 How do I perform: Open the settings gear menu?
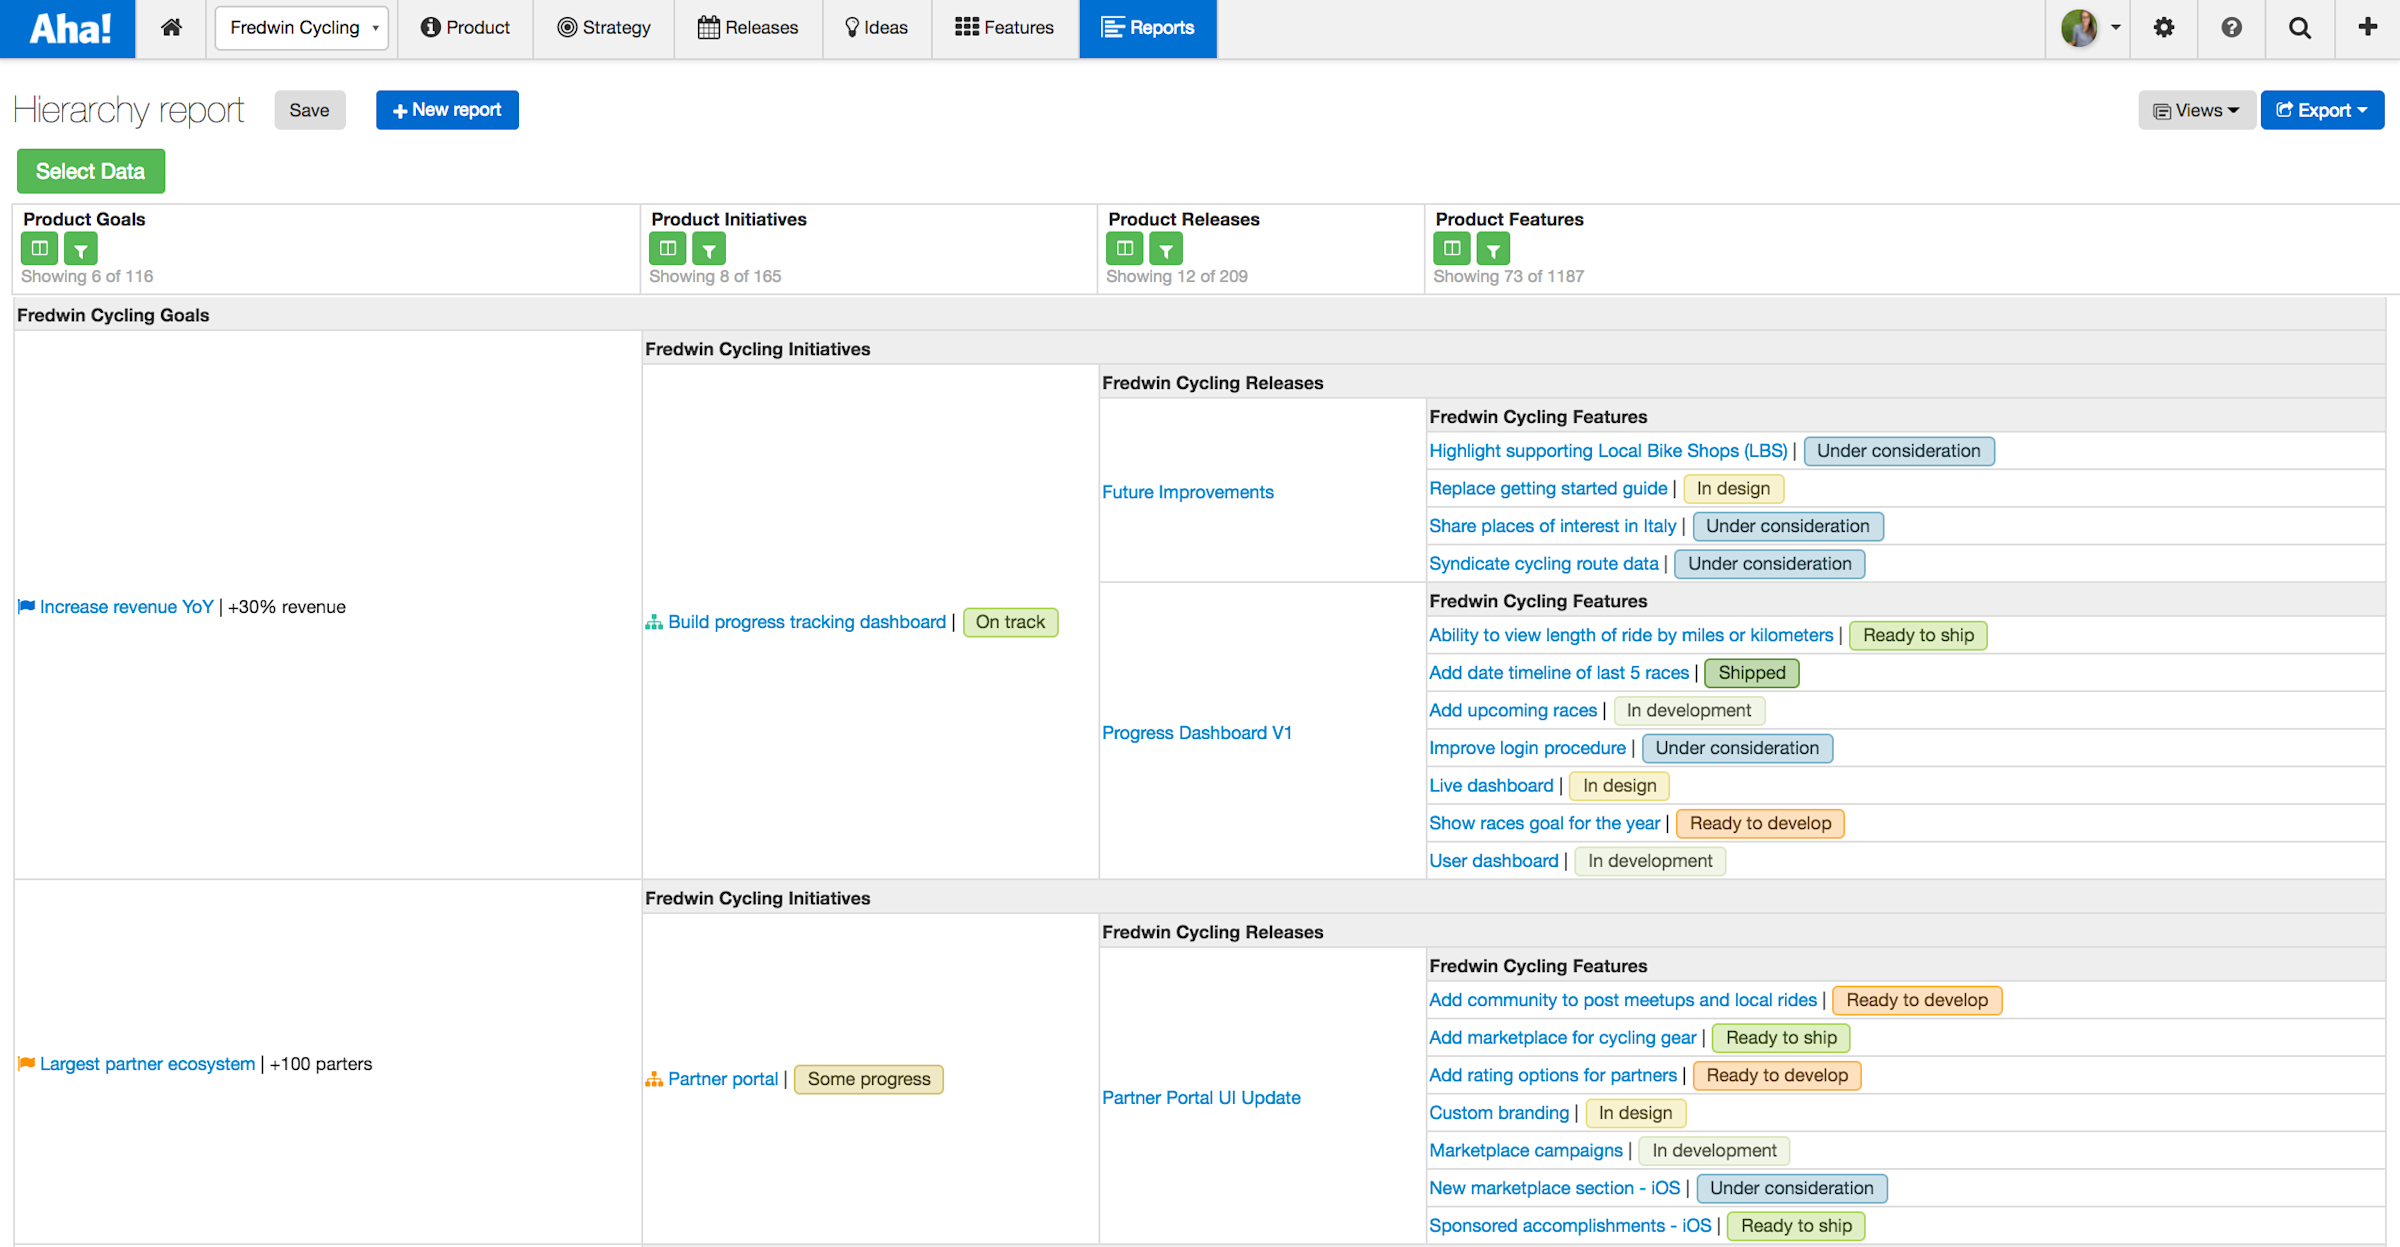click(2164, 28)
